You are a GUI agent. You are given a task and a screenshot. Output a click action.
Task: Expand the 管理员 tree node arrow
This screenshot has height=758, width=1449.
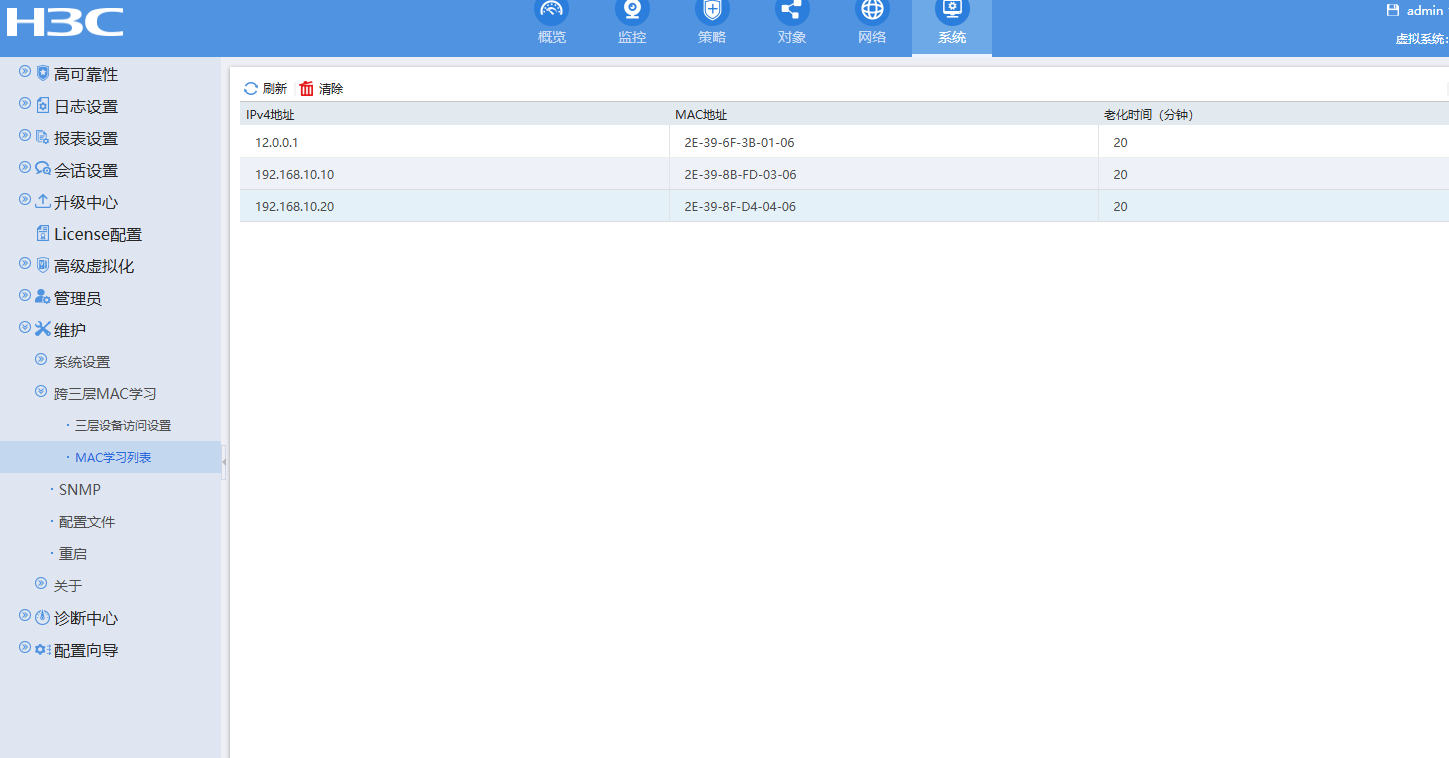click(25, 296)
